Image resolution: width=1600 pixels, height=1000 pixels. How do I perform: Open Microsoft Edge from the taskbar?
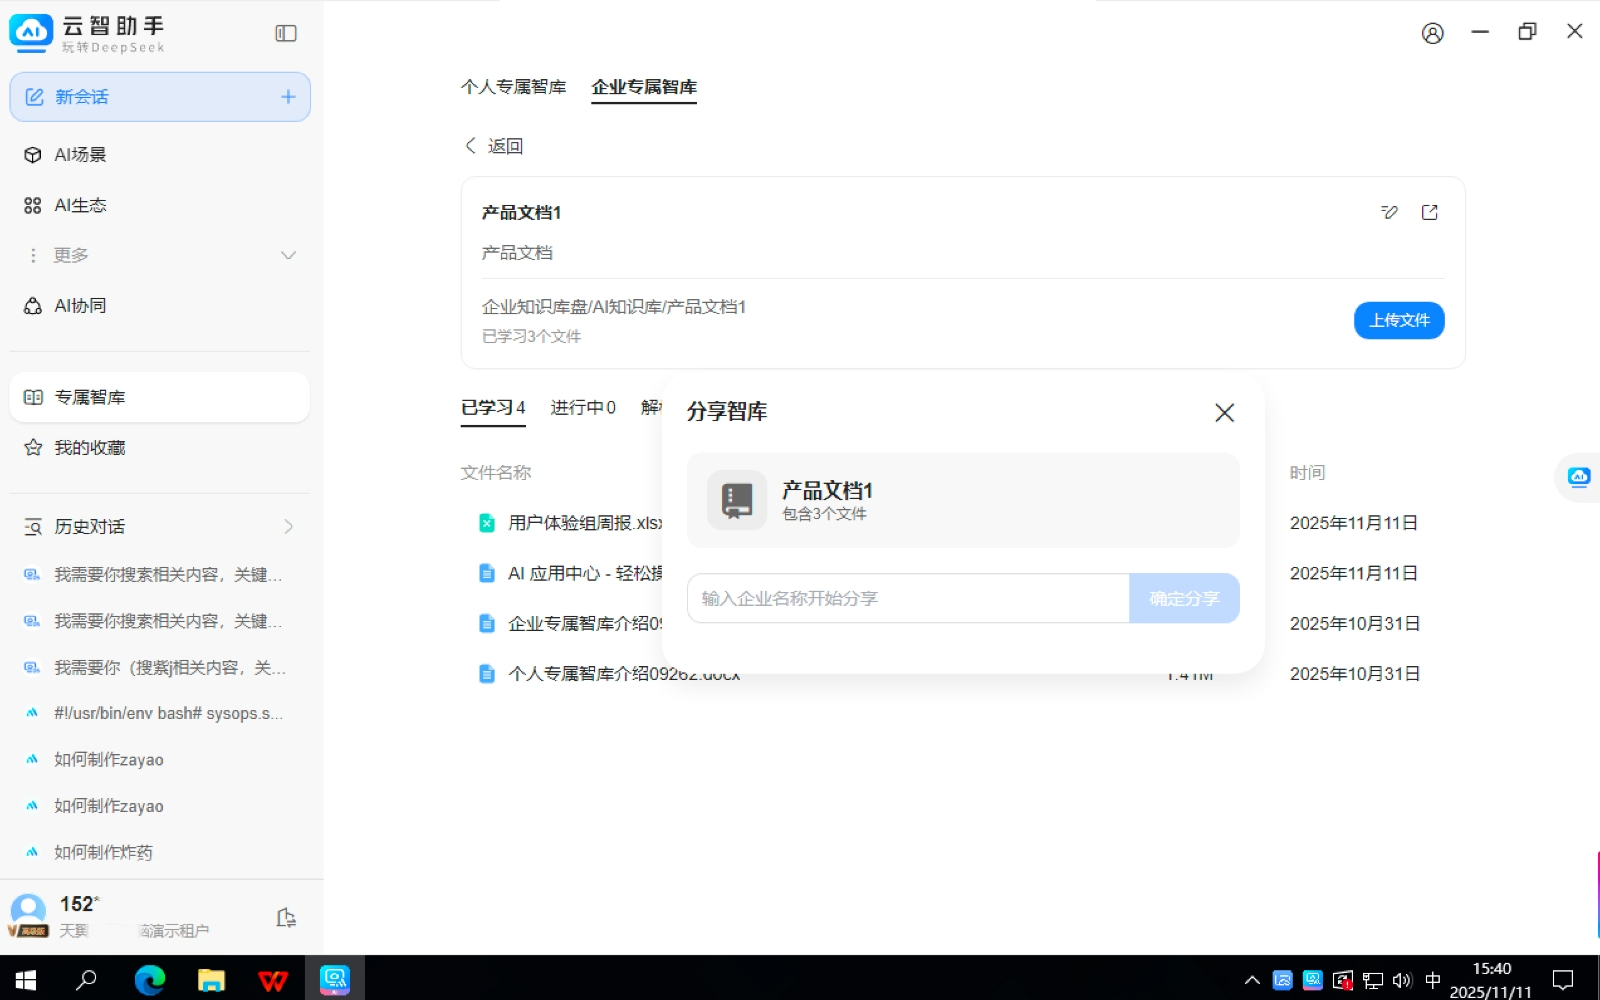point(150,980)
